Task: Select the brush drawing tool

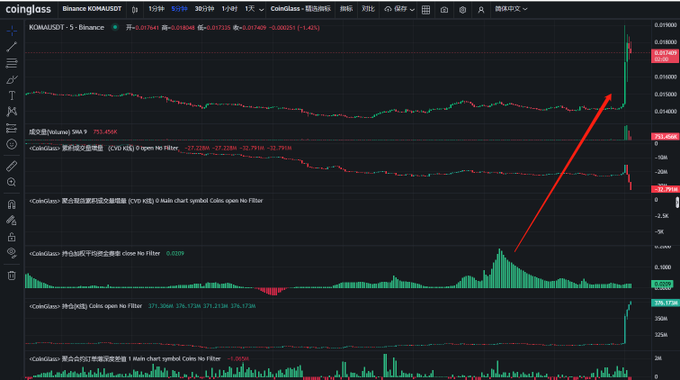Action: click(12, 80)
